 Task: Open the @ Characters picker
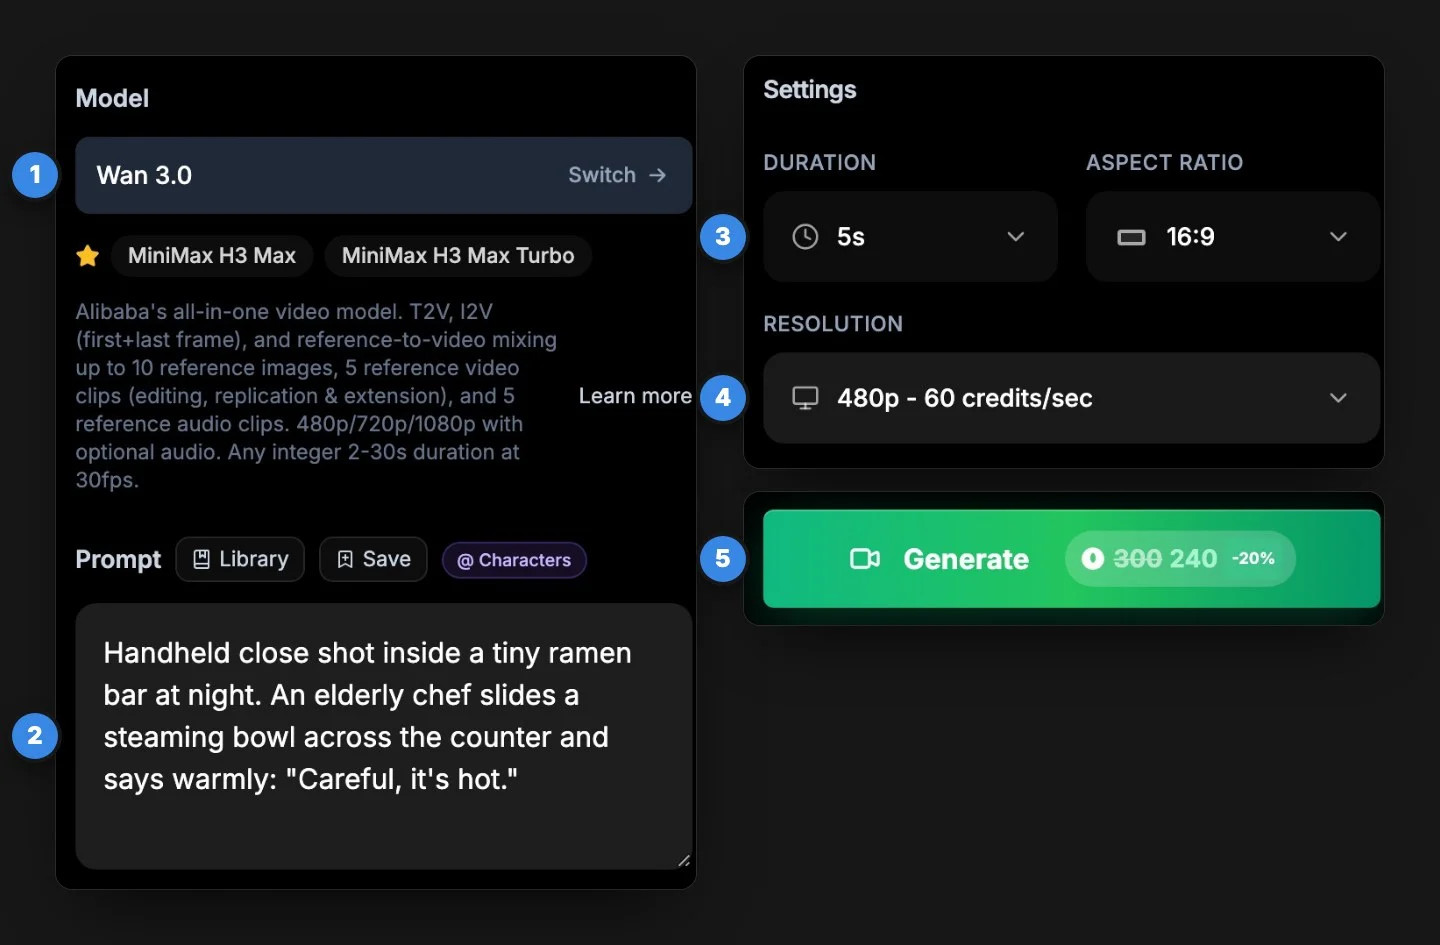514,560
